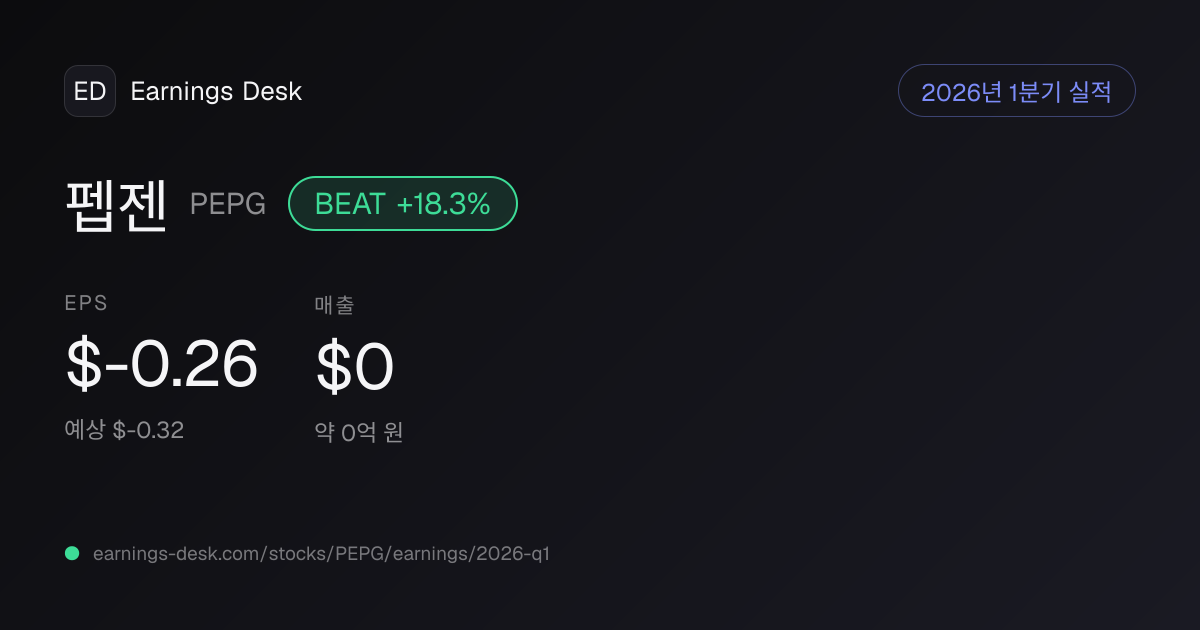Viewport: 1200px width, 630px height.
Task: Click the 매출 revenue label
Action: click(x=334, y=305)
